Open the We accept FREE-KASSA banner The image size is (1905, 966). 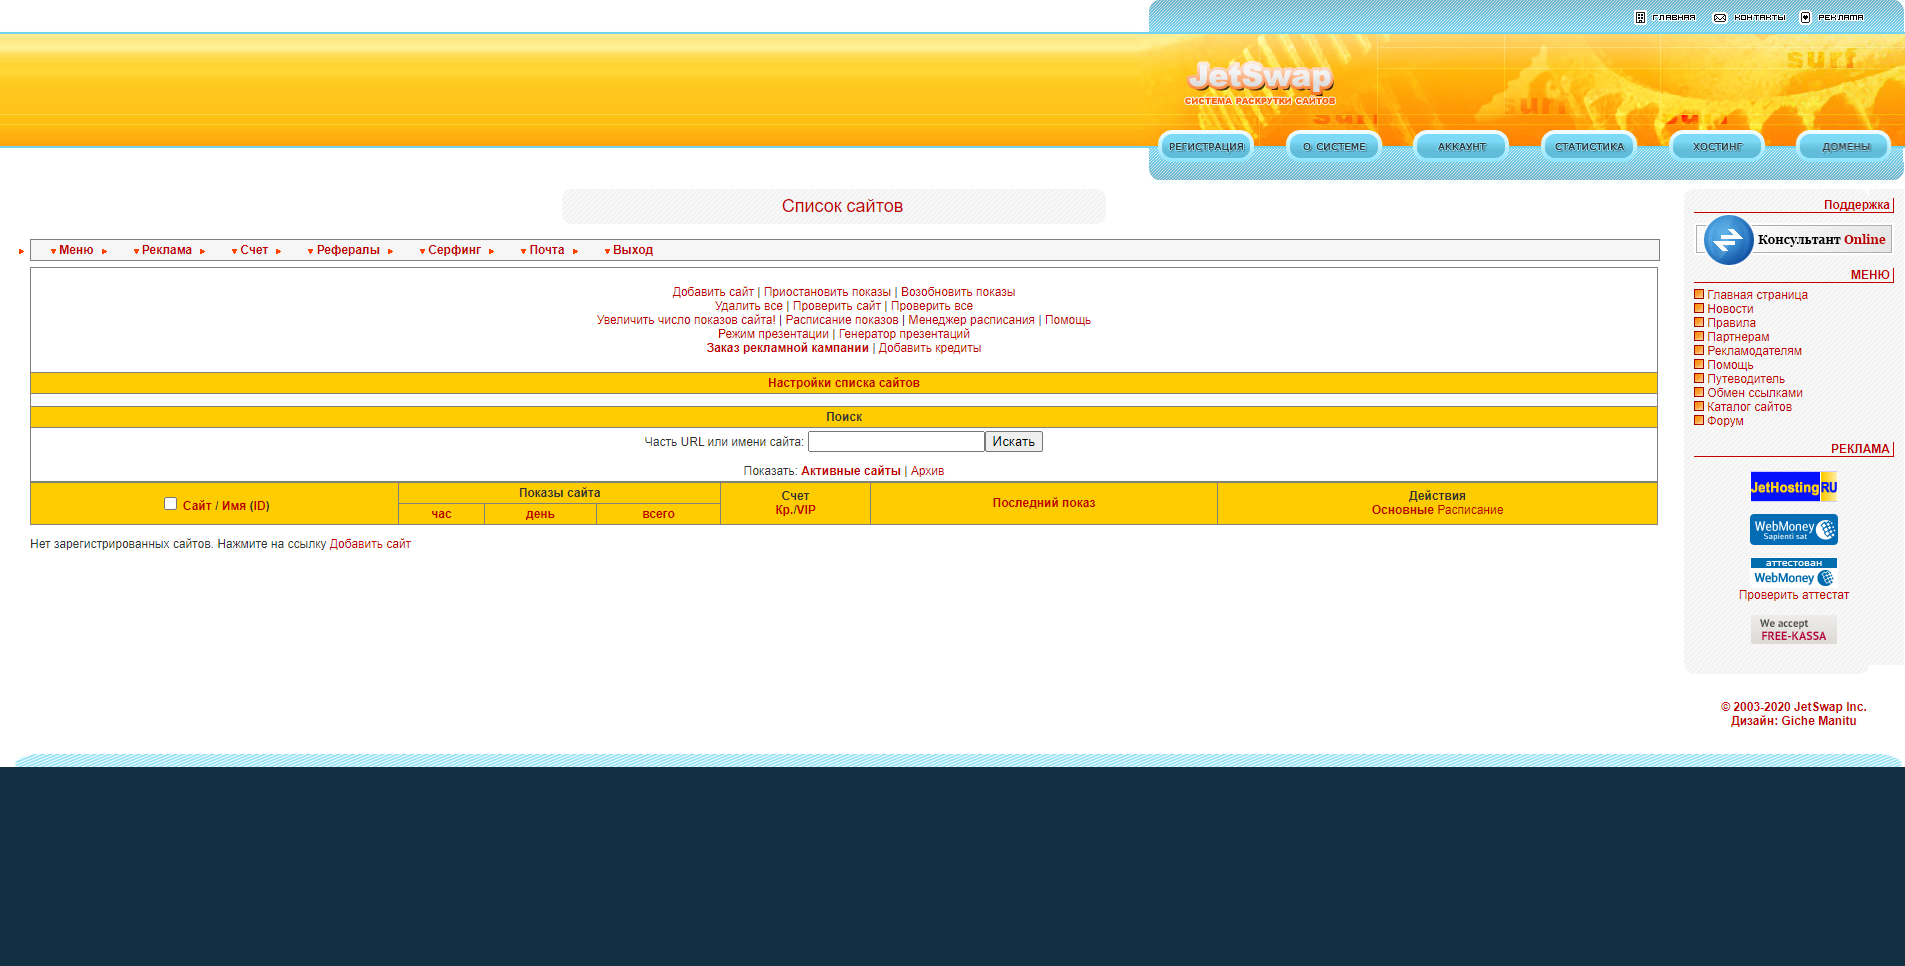(x=1794, y=630)
